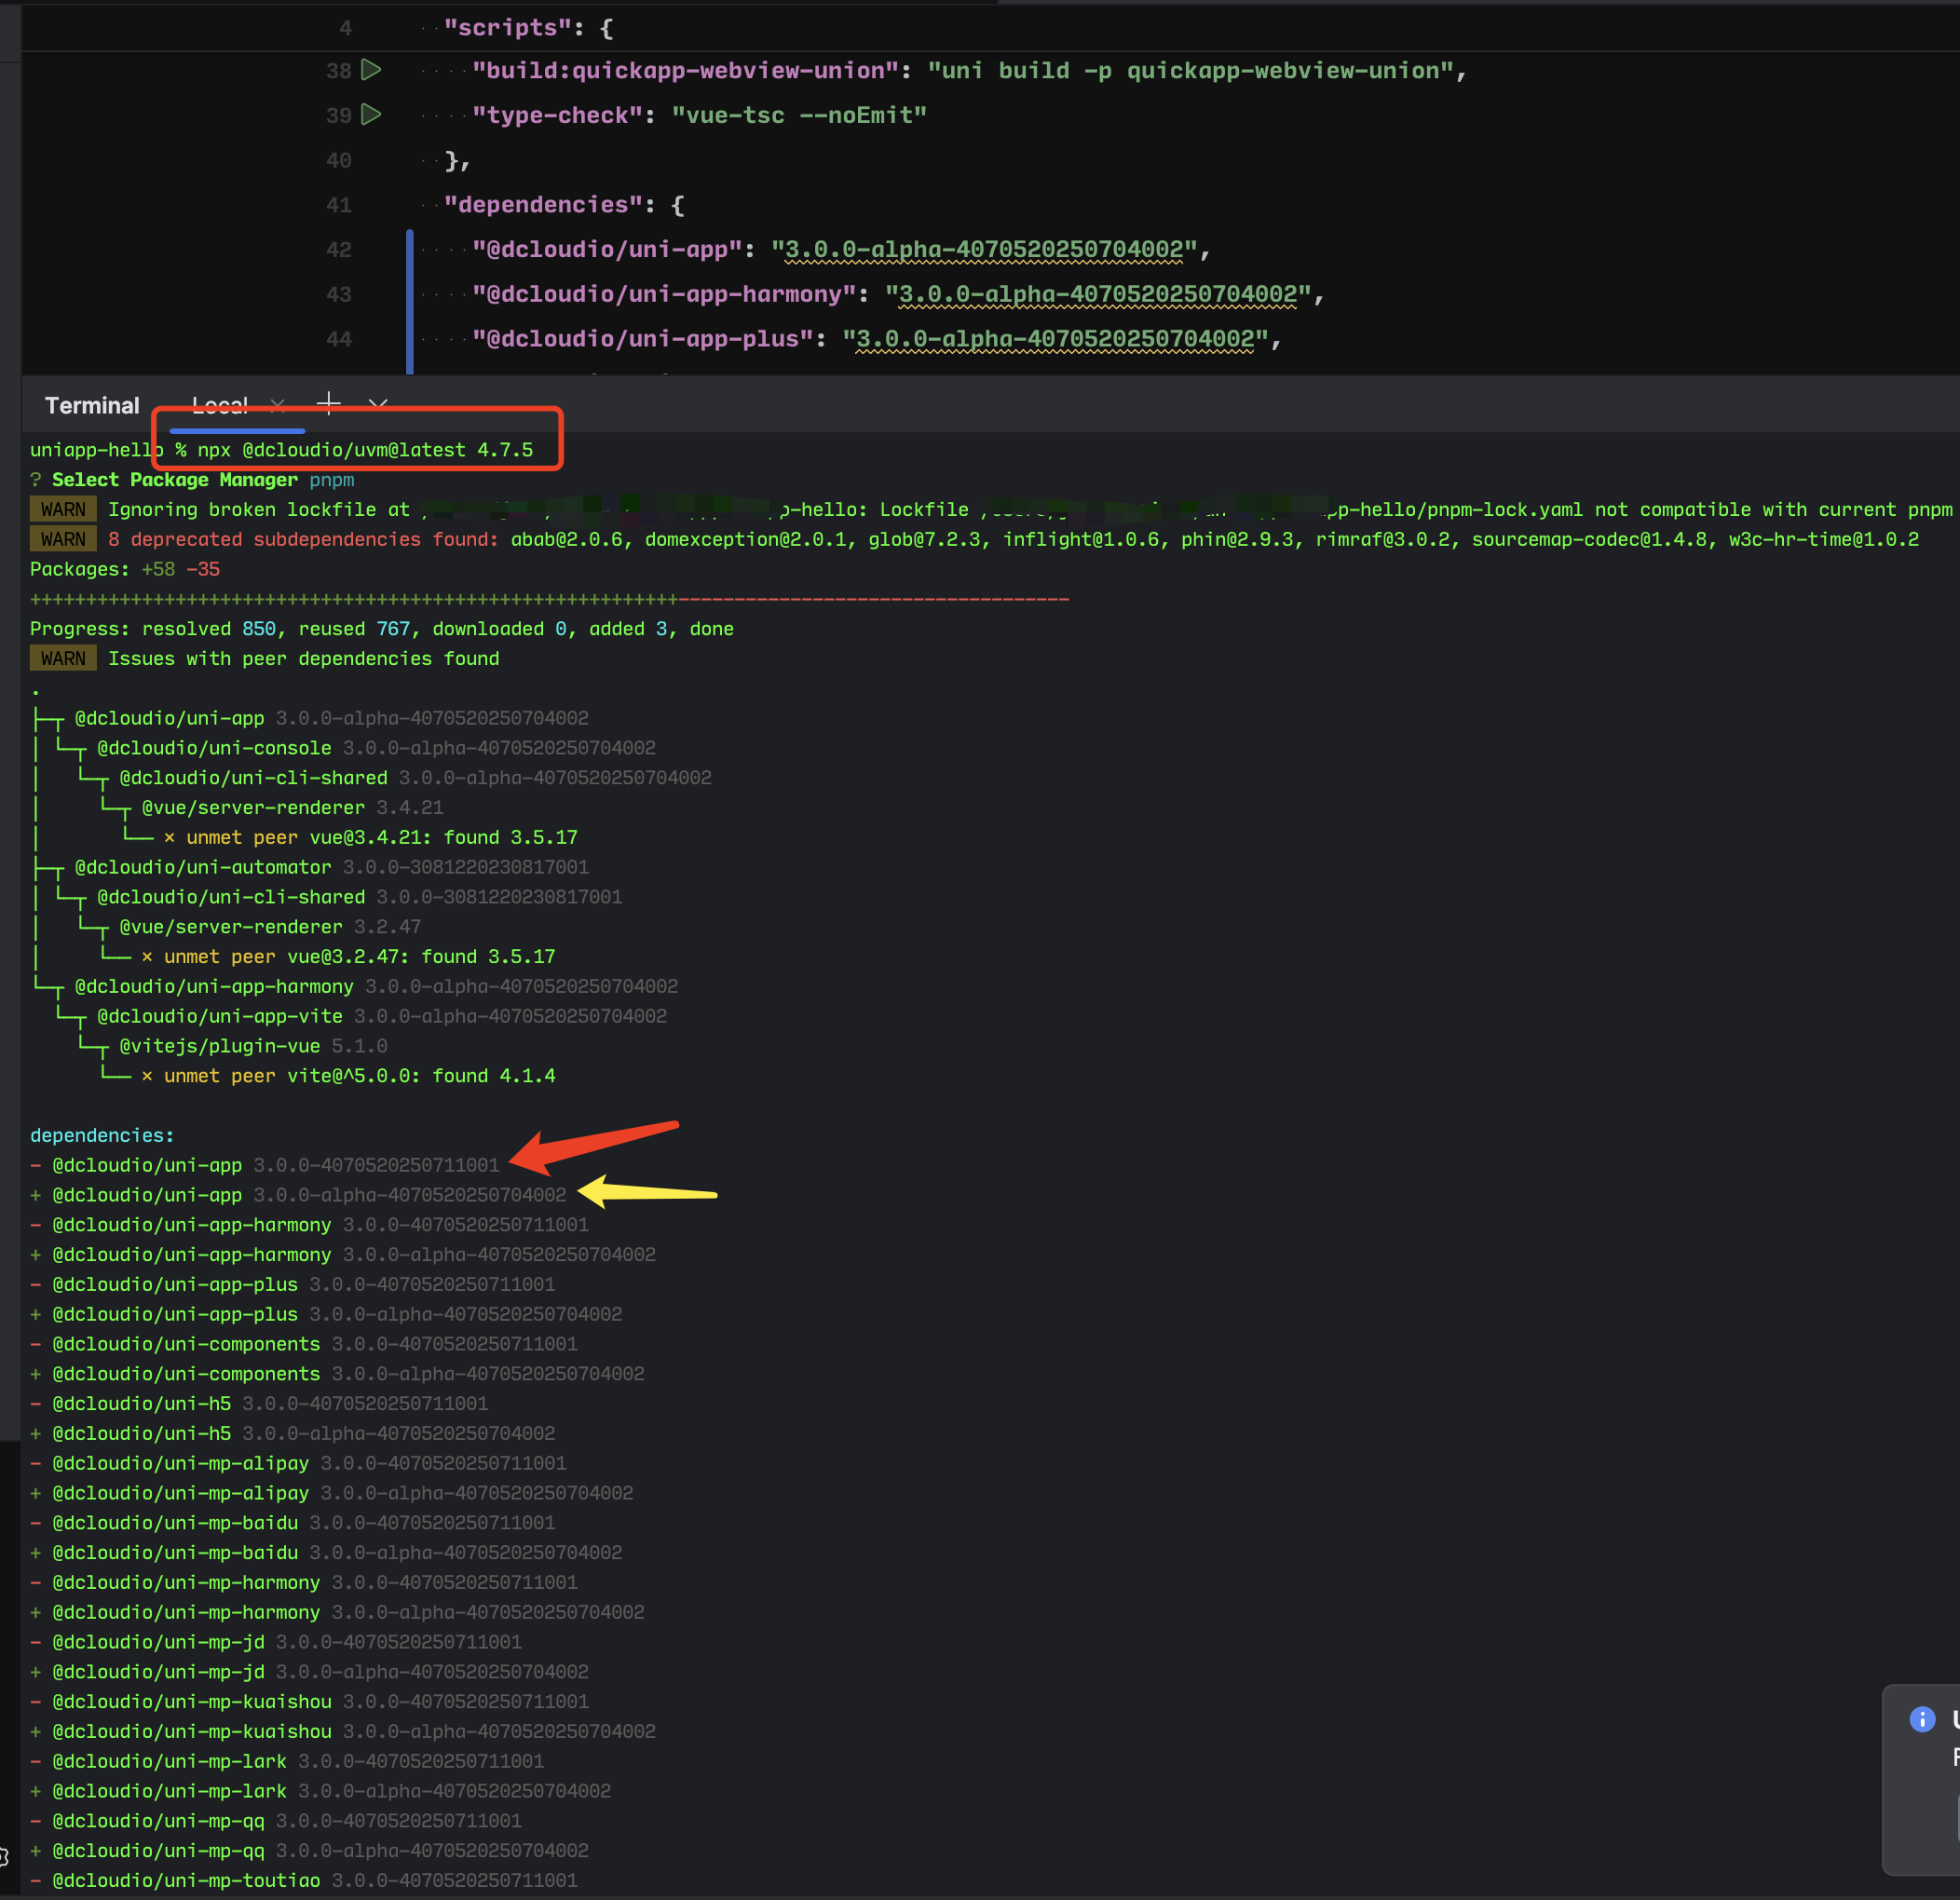Click the WARN badge before "Ignoring broken lockfile"

coord(63,510)
